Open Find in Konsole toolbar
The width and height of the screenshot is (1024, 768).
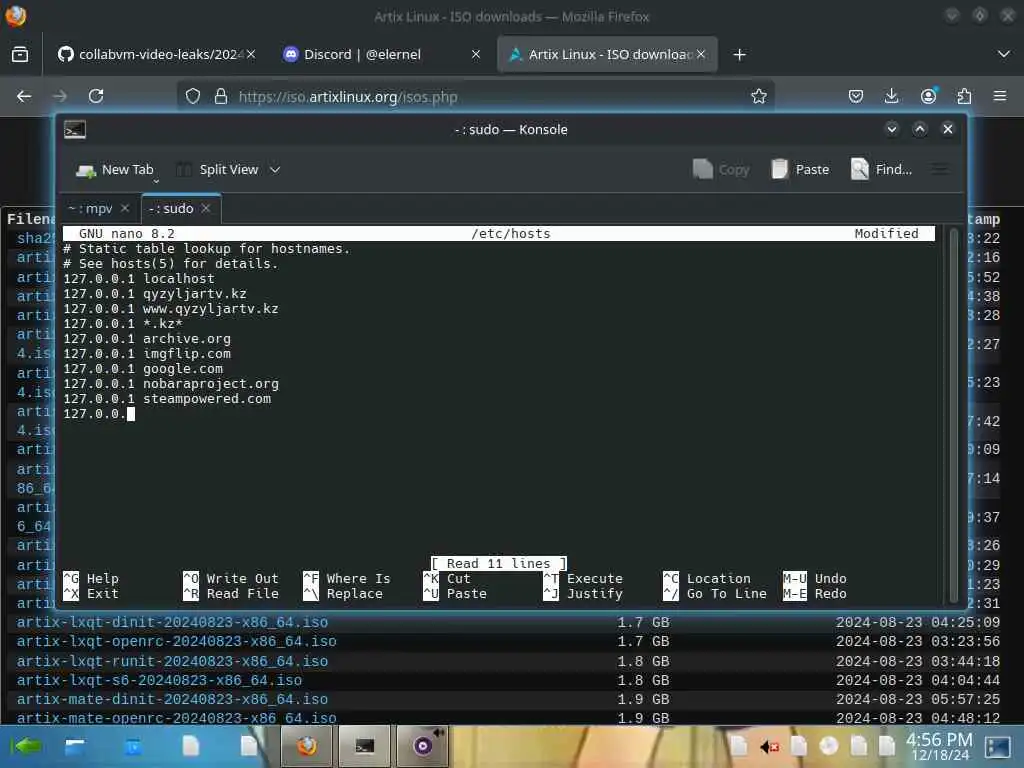882,170
